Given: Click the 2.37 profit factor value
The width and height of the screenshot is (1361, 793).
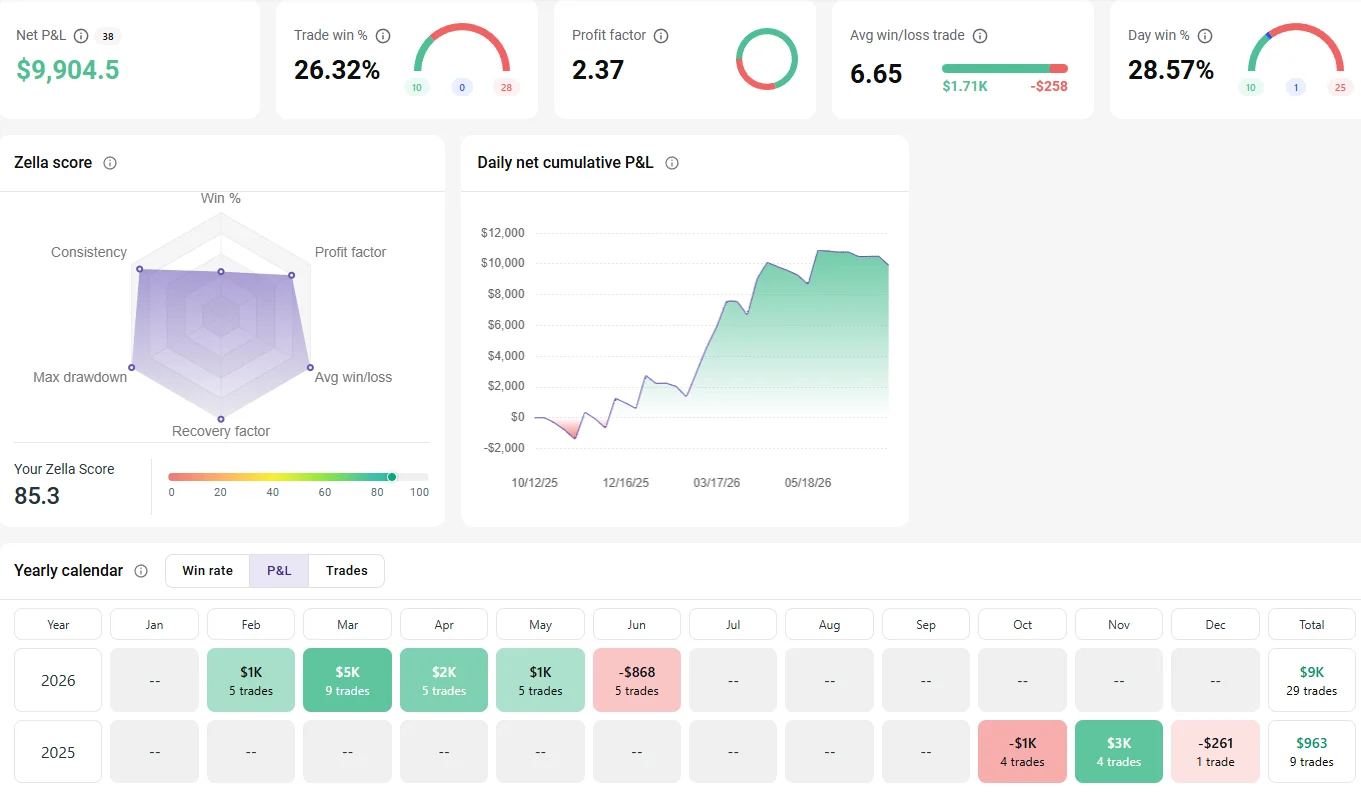Looking at the screenshot, I should coord(598,70).
